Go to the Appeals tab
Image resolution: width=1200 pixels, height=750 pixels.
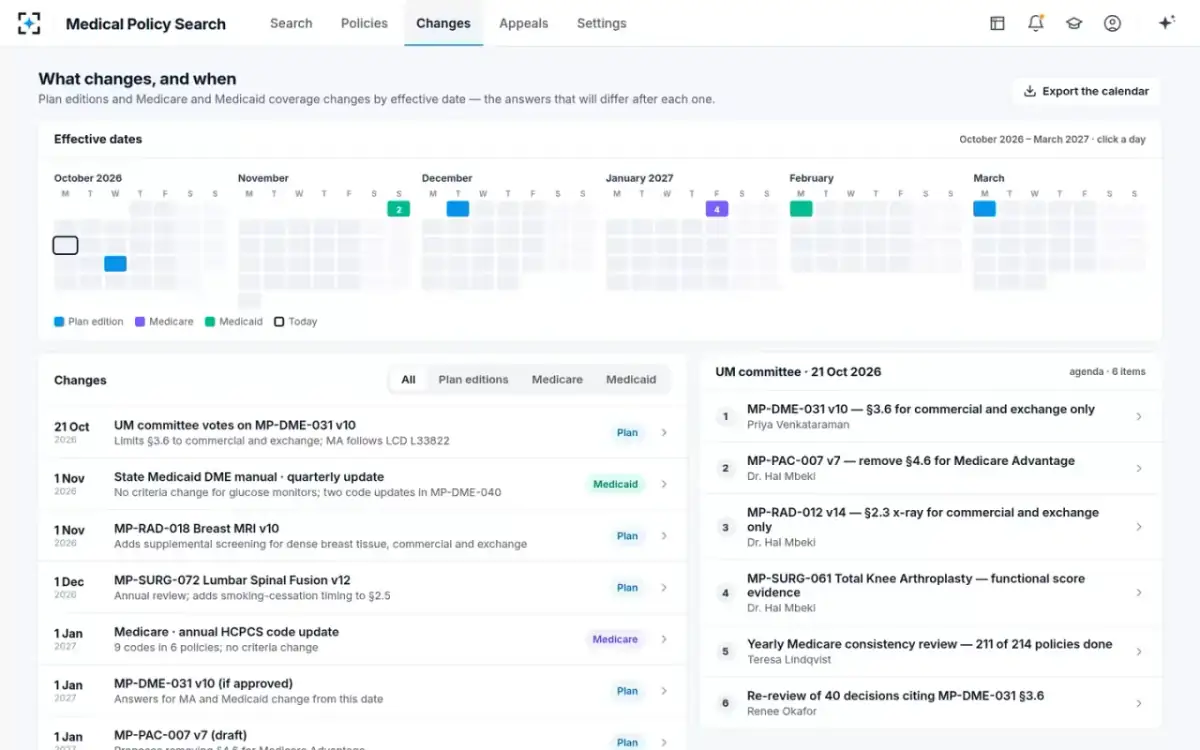[524, 23]
